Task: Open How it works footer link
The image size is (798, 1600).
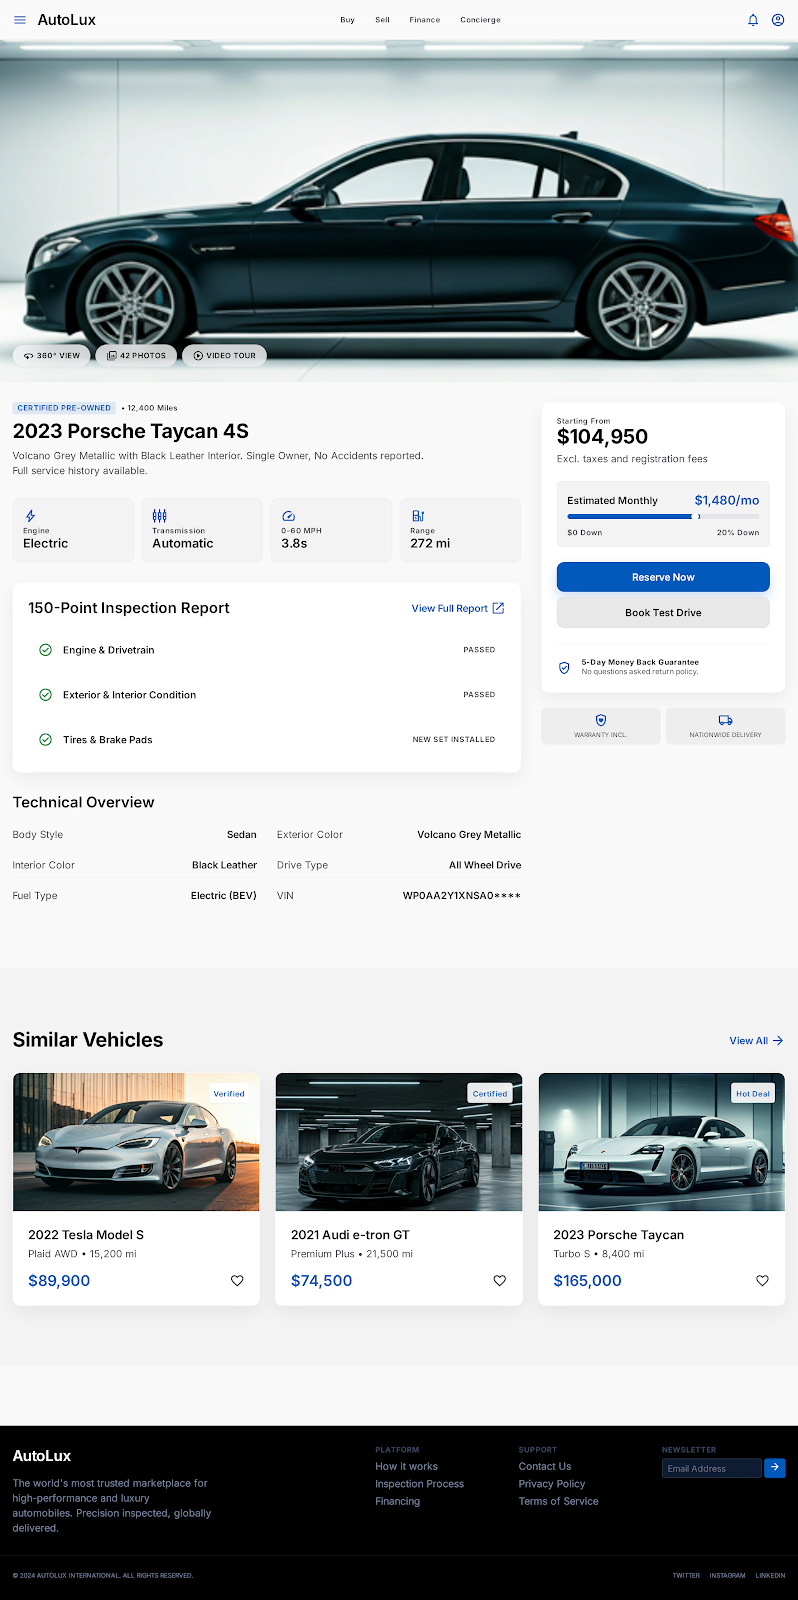Action: point(407,1467)
